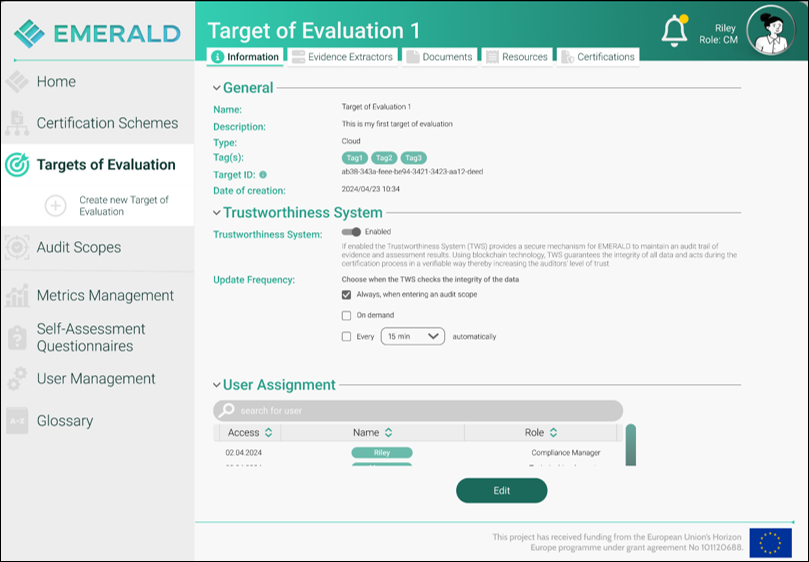
Task: Click the Certification Schemes icon
Action: pyautogui.click(x=17, y=123)
